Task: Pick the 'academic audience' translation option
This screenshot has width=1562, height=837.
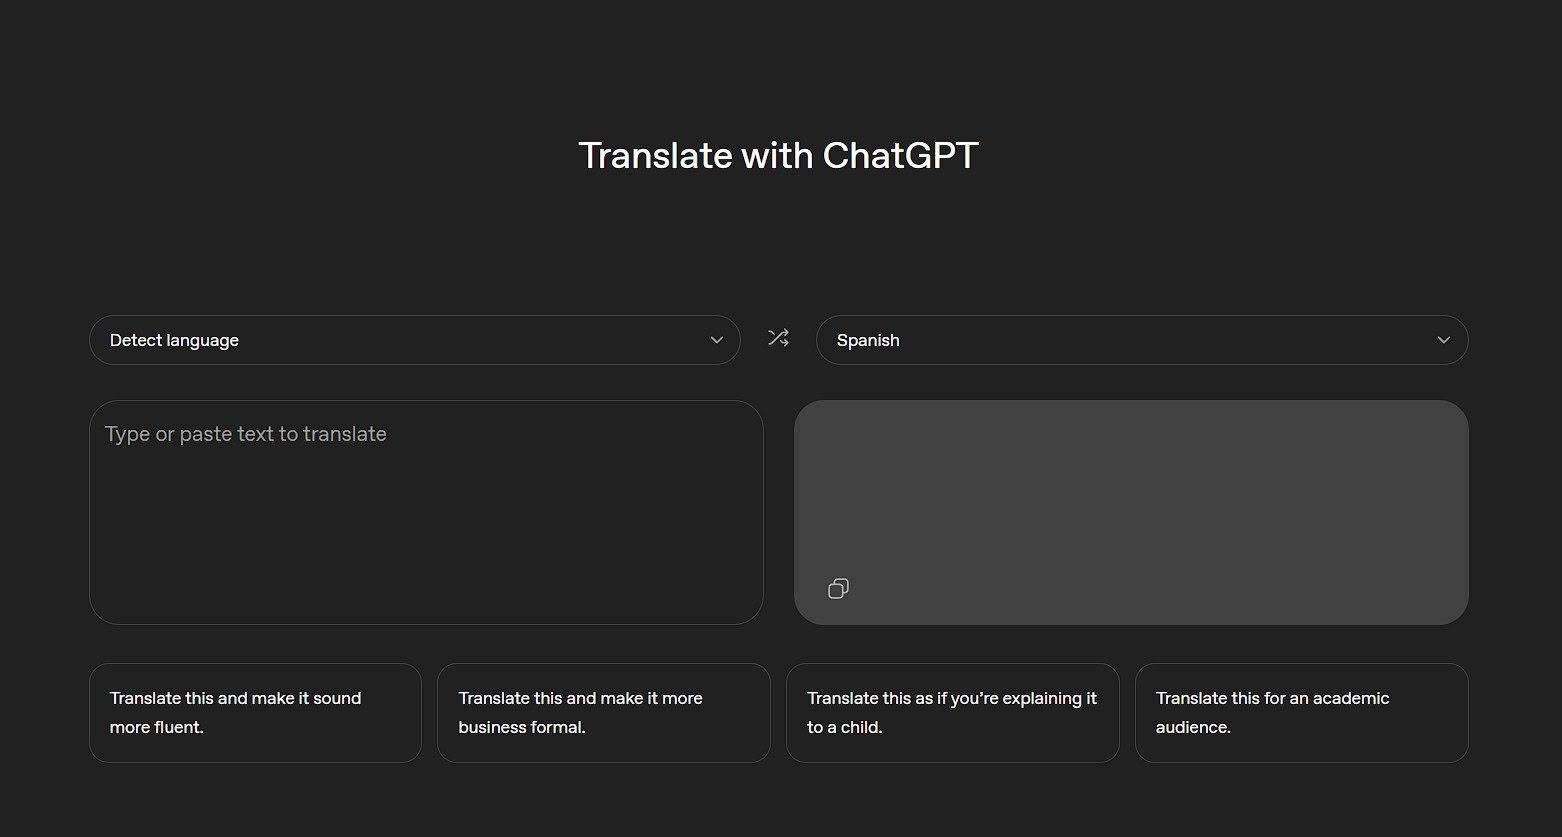Action: click(x=1301, y=712)
